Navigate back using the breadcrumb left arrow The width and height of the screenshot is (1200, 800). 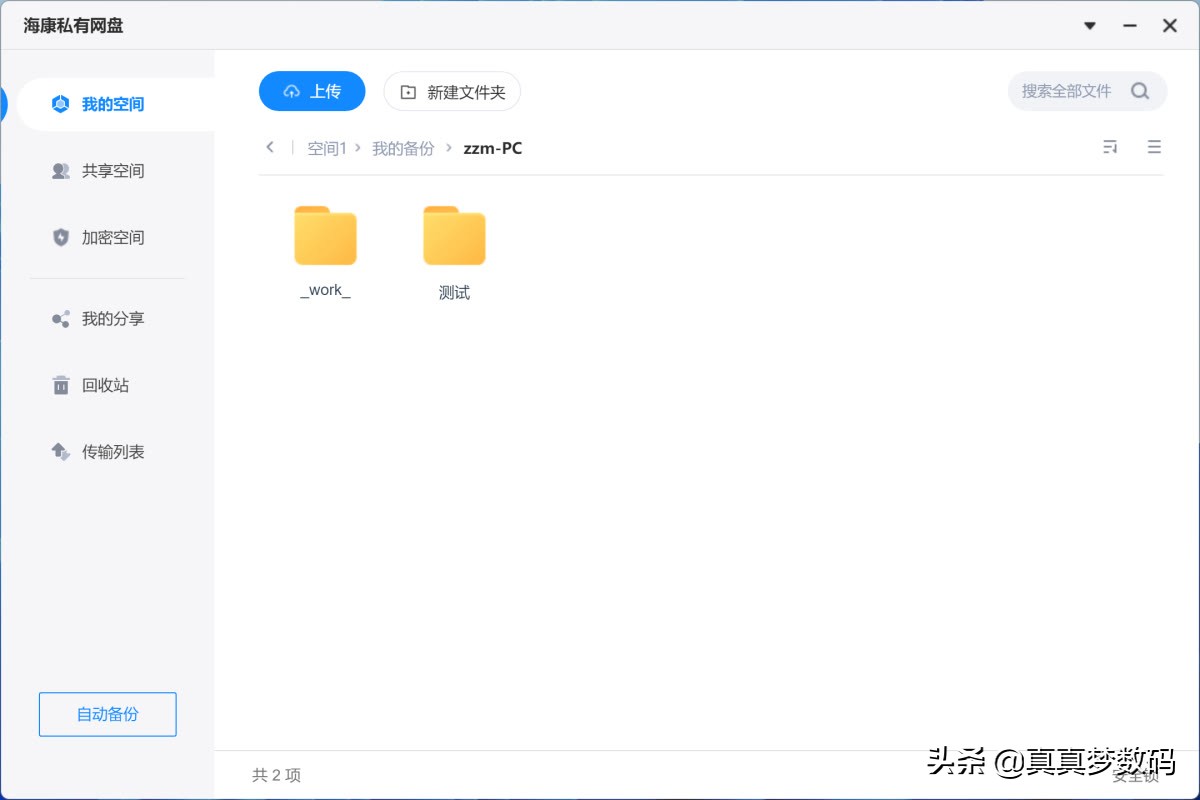[270, 147]
